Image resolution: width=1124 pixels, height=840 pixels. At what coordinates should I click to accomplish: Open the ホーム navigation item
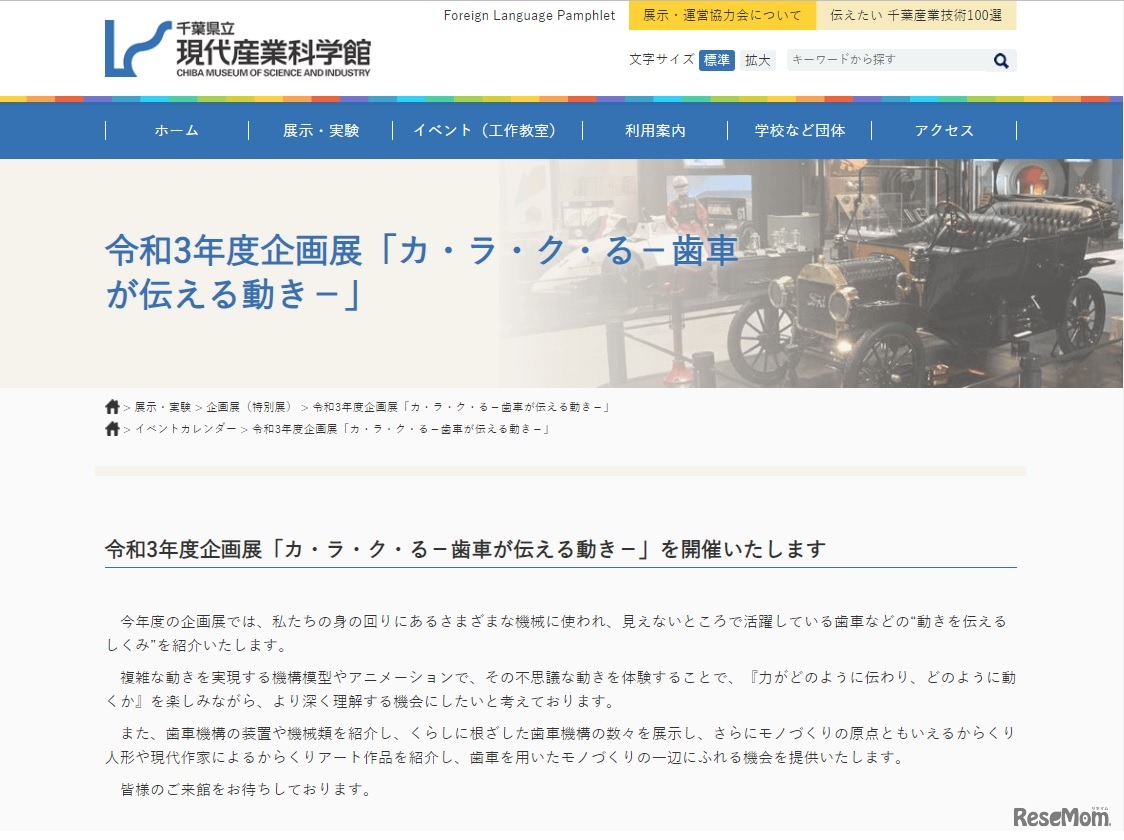click(x=176, y=130)
